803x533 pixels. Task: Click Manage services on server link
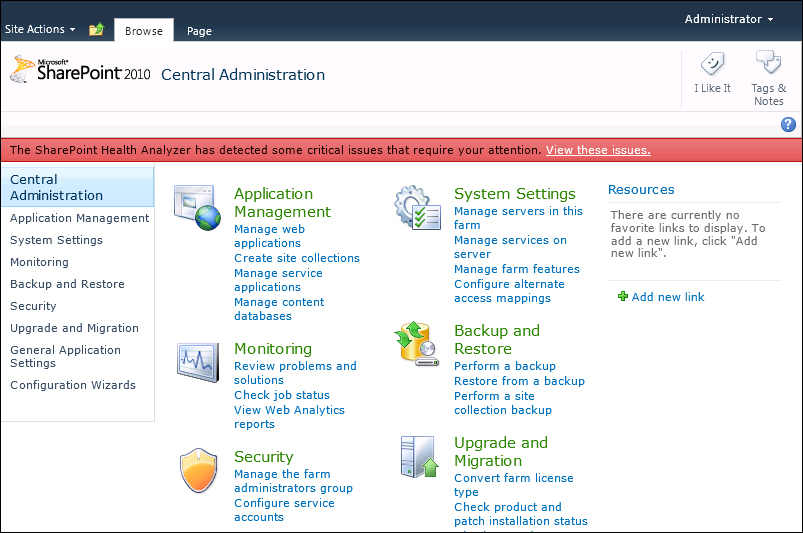pyautogui.click(x=510, y=247)
